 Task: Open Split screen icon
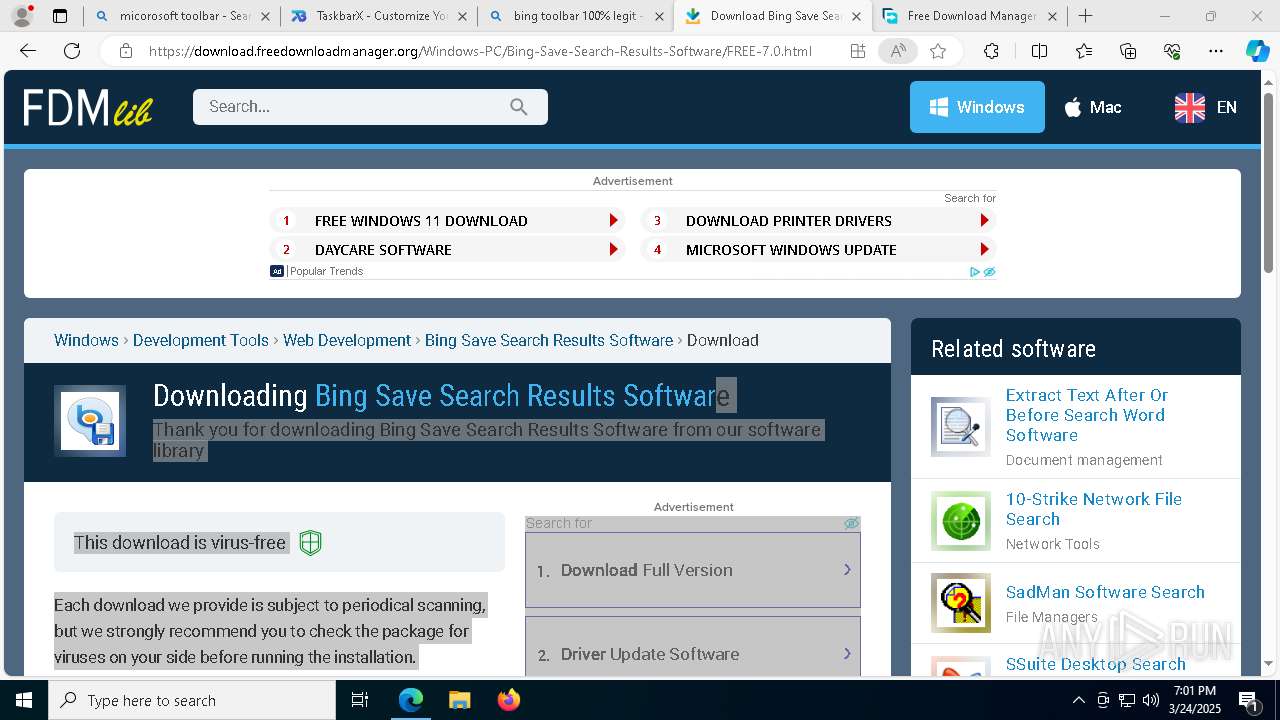[1039, 51]
